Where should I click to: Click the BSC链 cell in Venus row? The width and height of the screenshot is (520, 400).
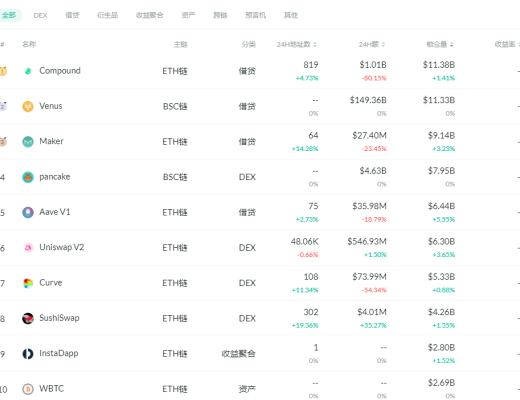pyautogui.click(x=175, y=106)
